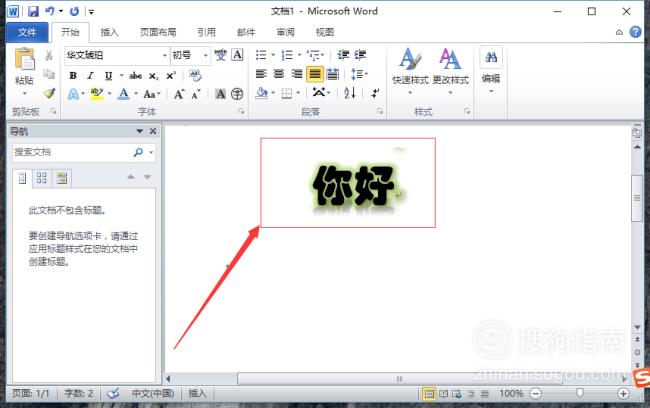Switch to the References (引用) tab

tap(206, 32)
